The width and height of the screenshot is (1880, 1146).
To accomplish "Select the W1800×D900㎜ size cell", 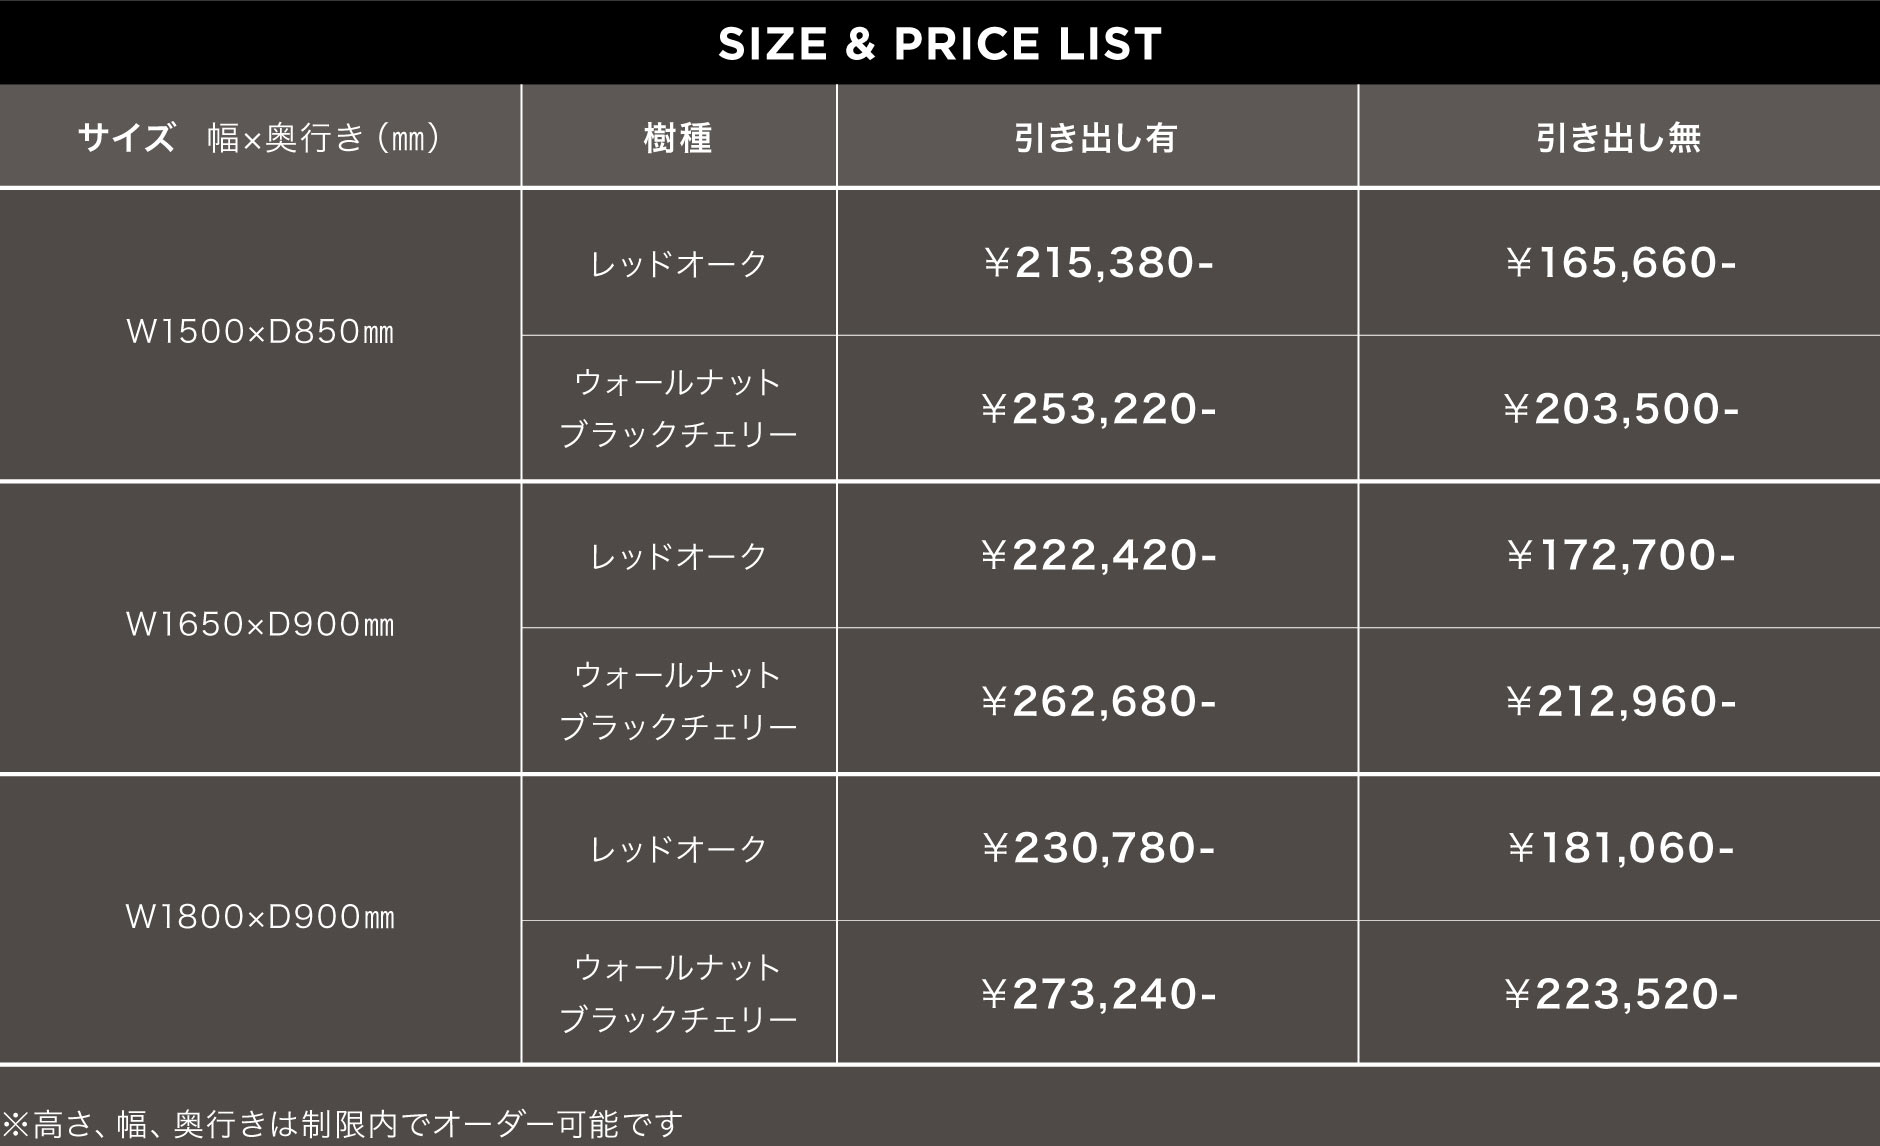I will (260, 917).
